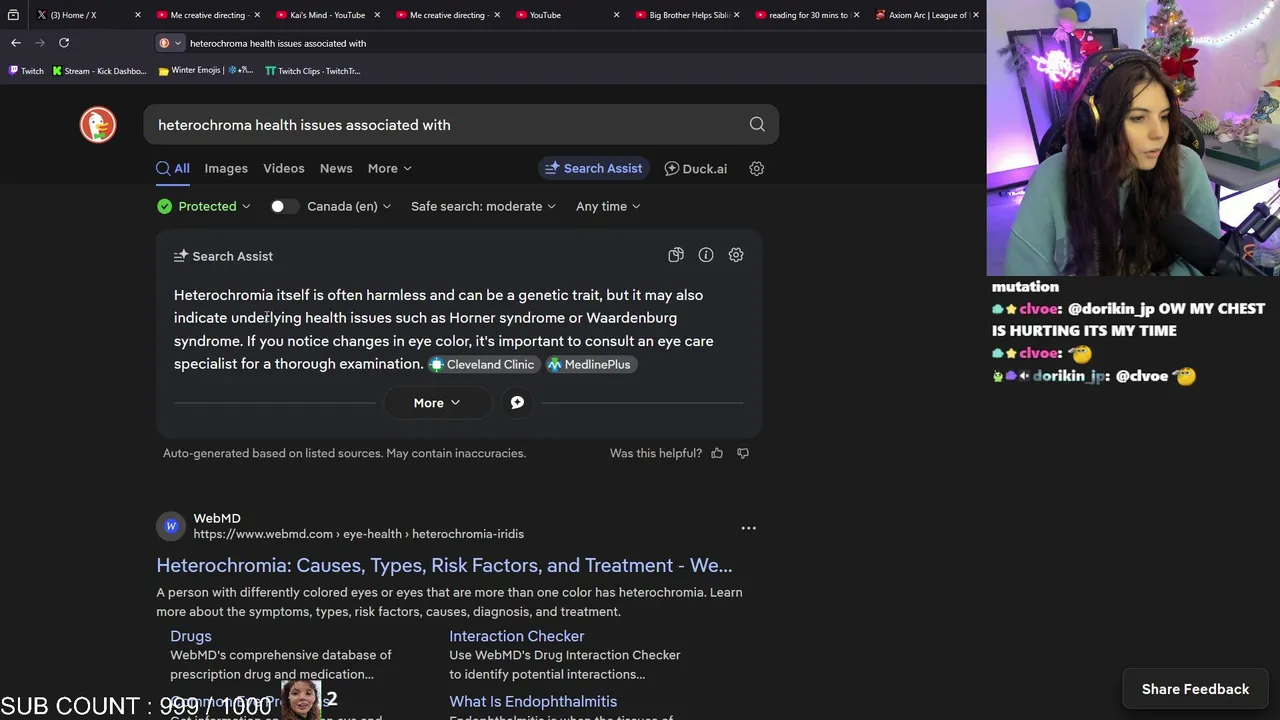This screenshot has height=720, width=1280.
Task: Open the WebMD Drugs sitelink
Action: [191, 637]
